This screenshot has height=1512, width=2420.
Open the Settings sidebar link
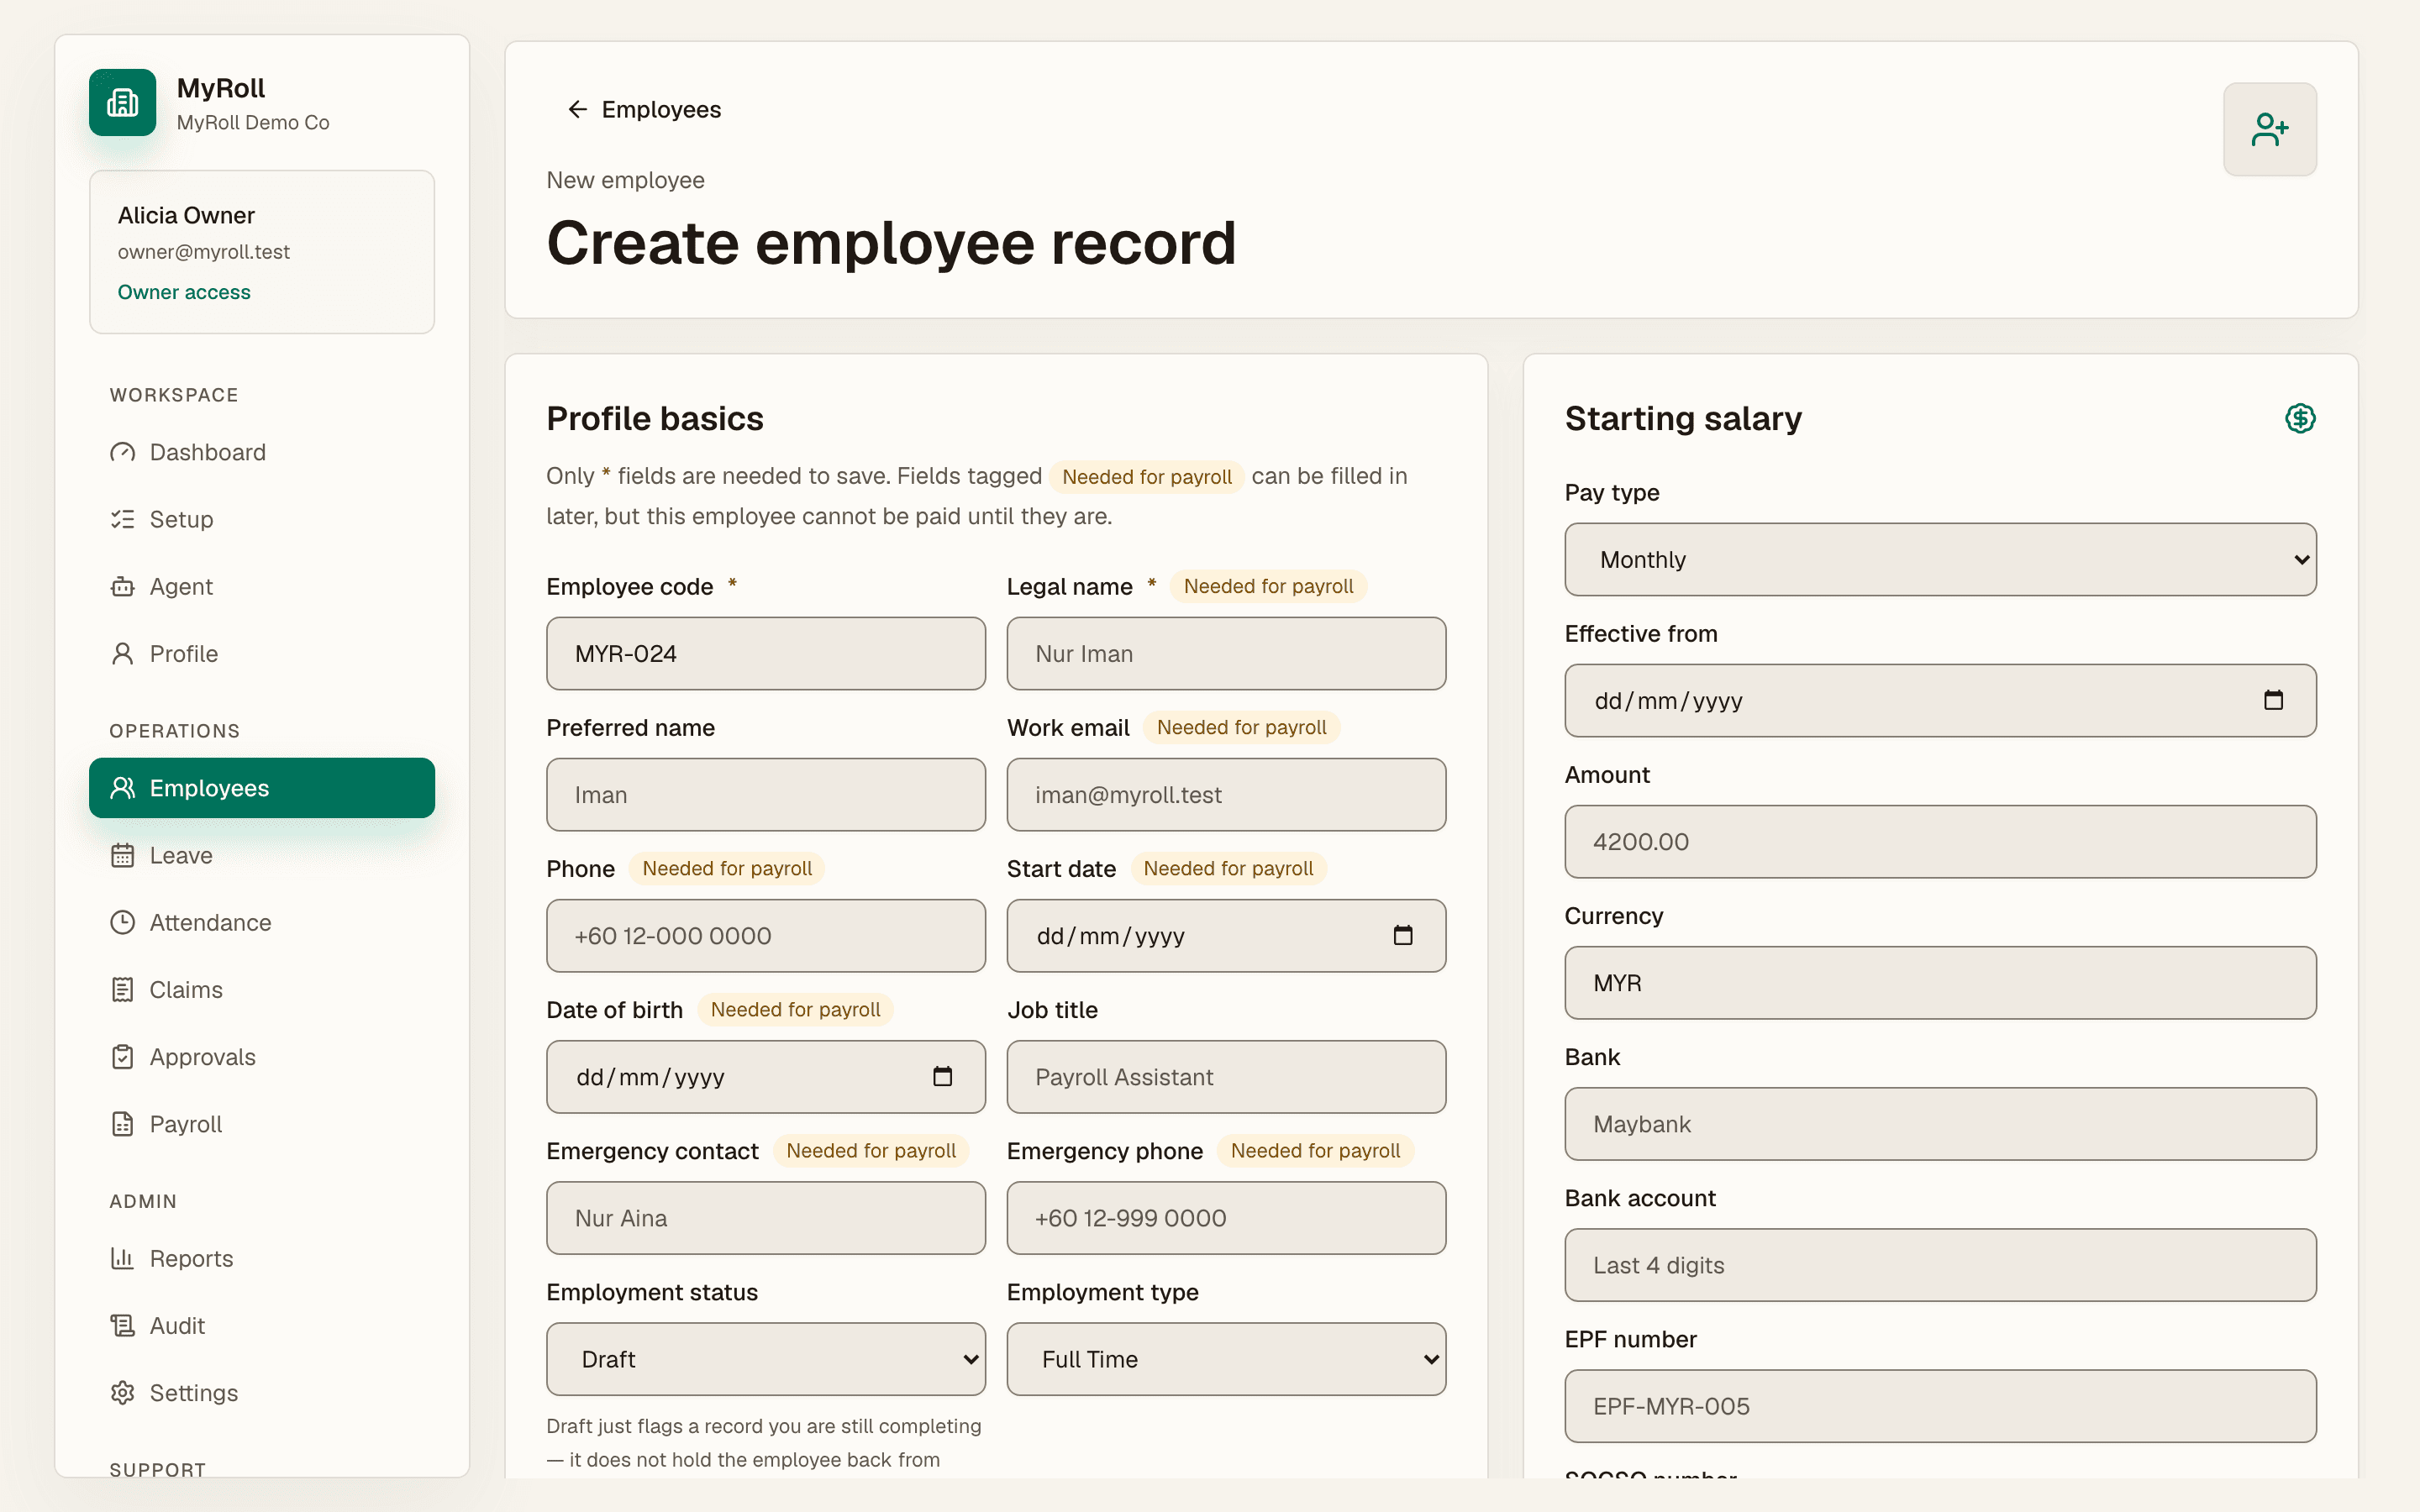(x=262, y=1393)
